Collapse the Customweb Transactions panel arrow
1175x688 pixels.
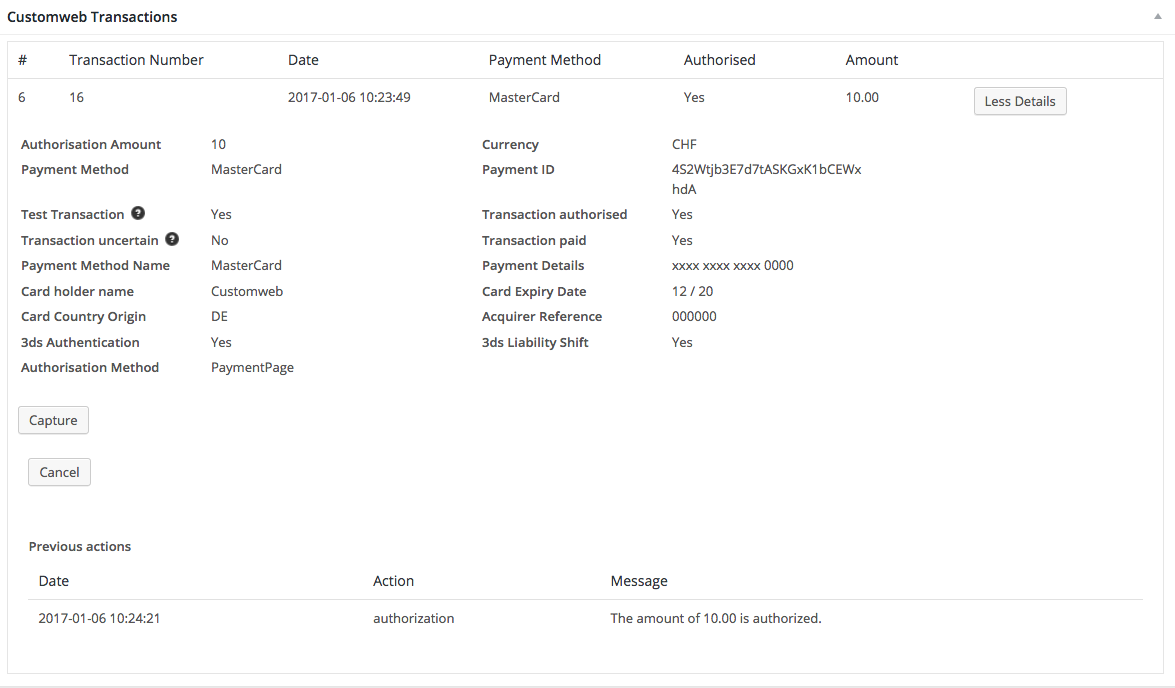click(x=1157, y=17)
